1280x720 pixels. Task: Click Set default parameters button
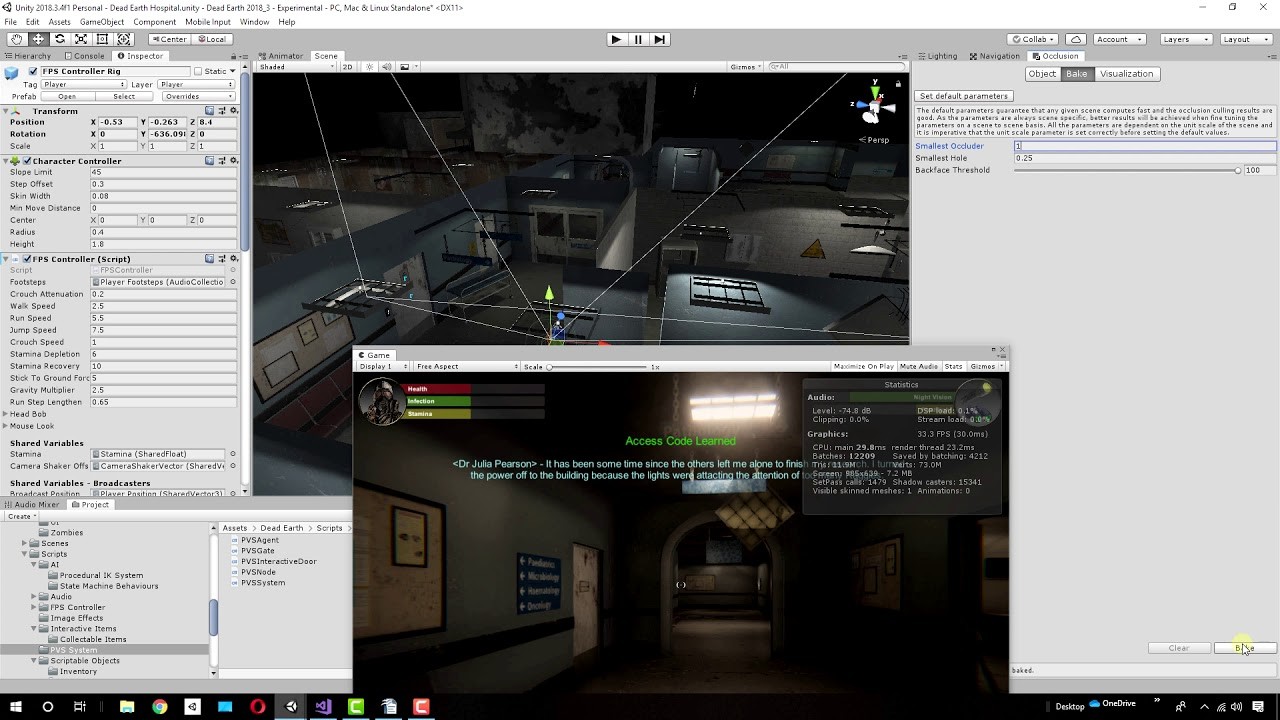click(964, 96)
